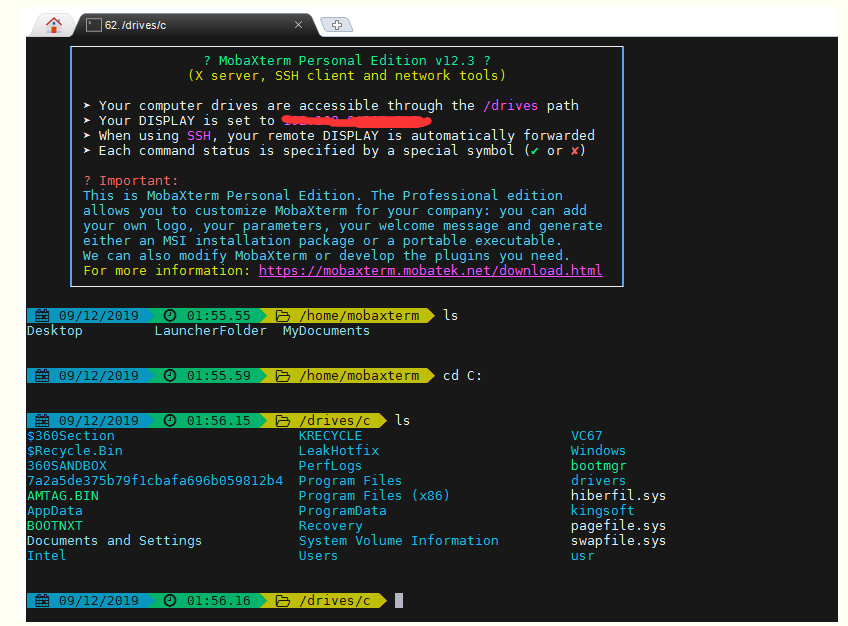Click the 'System Volume Information' entry
The image size is (848, 626).
(x=399, y=541)
